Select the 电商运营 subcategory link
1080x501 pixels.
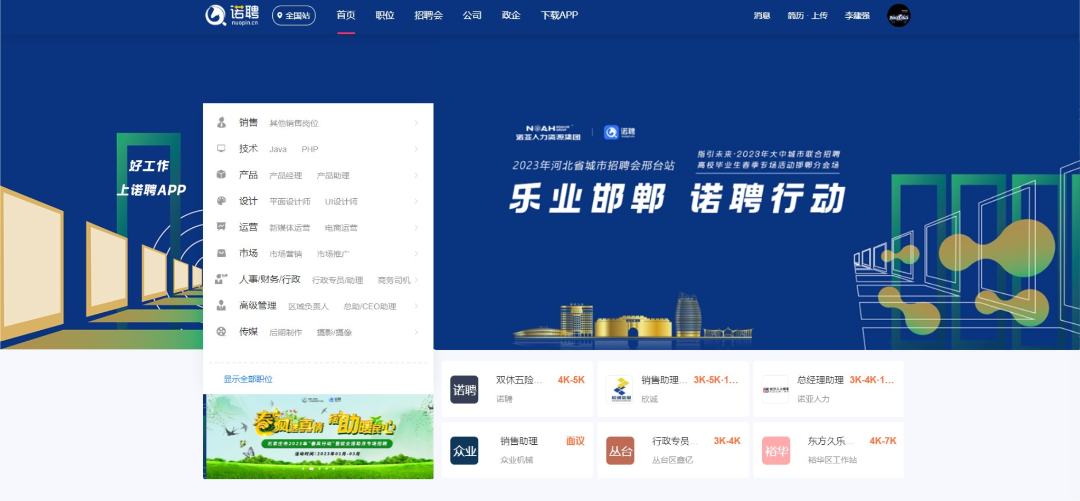[x=341, y=227]
